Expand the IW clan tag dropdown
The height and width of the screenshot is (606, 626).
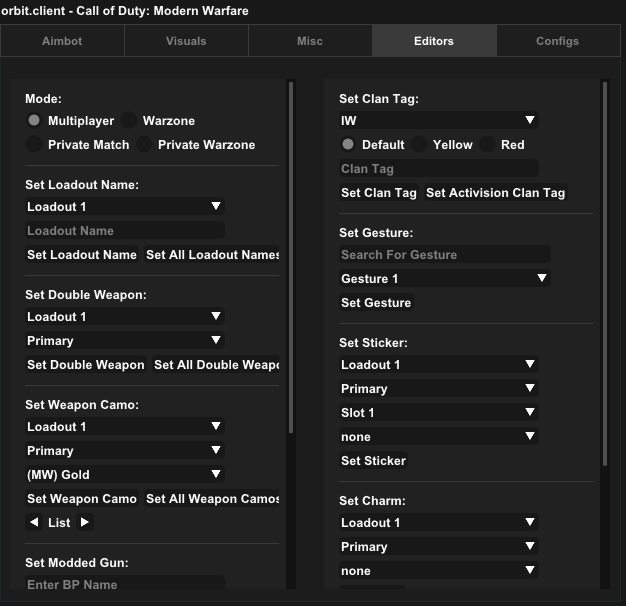[438, 121]
